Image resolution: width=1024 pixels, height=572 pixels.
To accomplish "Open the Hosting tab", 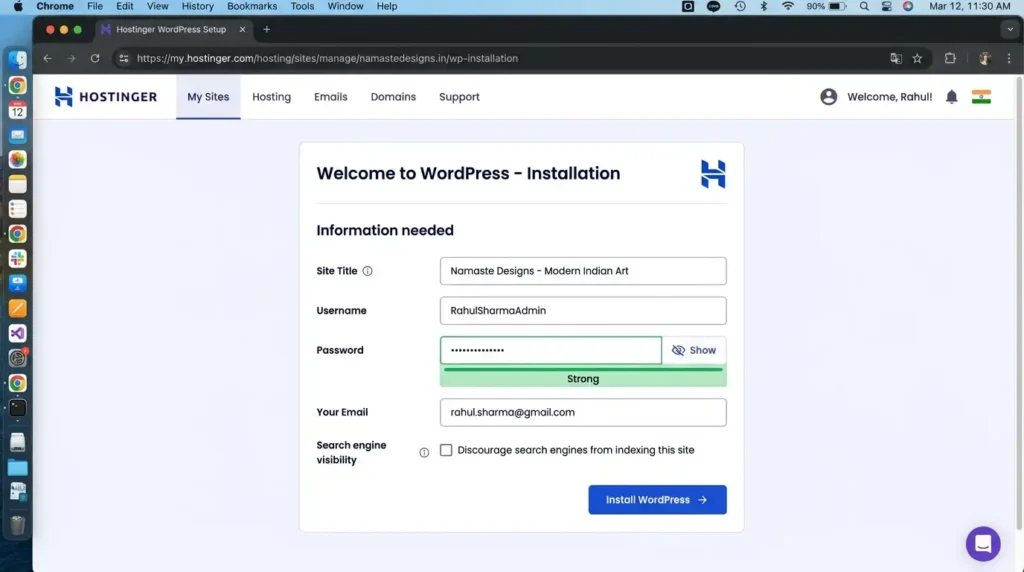I will [272, 97].
